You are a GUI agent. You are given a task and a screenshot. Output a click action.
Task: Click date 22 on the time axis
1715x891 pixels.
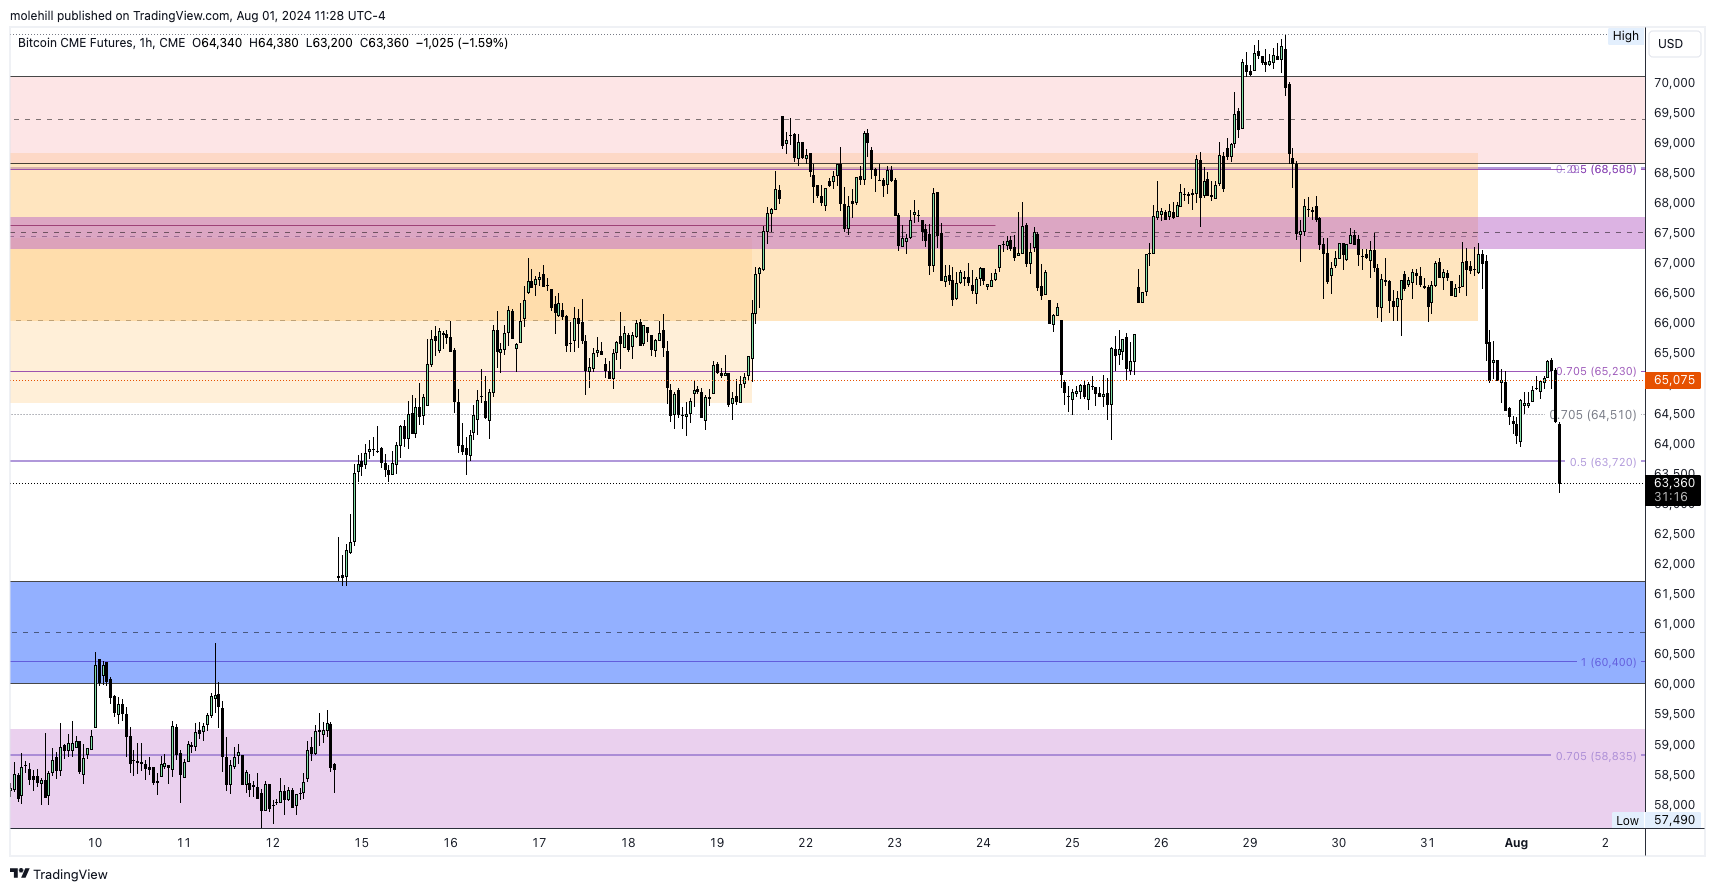[806, 843]
